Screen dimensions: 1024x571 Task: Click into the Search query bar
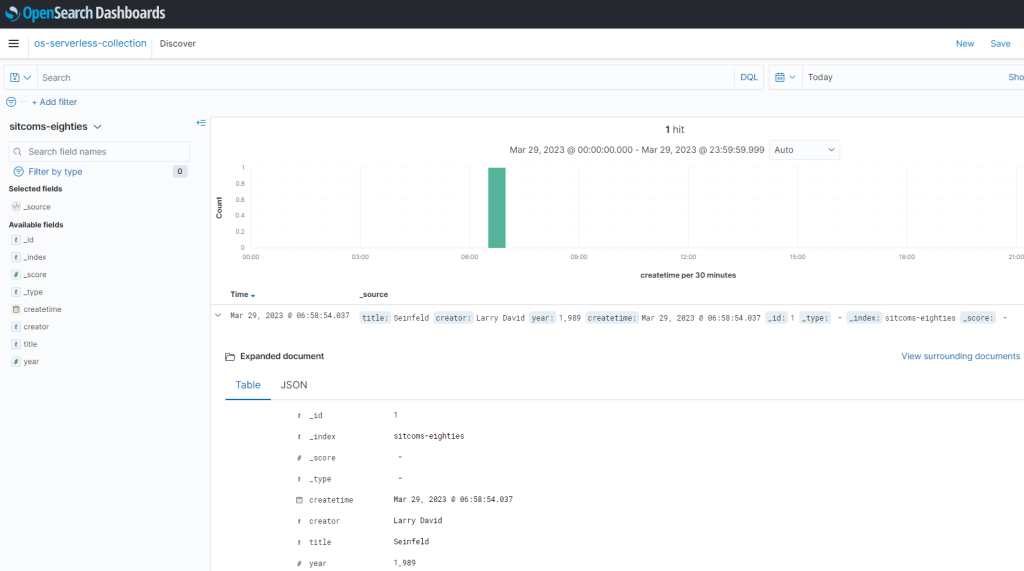click(386, 77)
